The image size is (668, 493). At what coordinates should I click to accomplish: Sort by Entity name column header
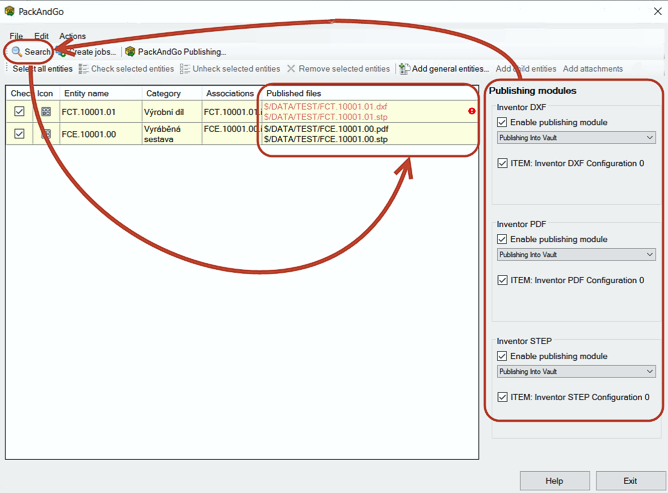pyautogui.click(x=101, y=93)
